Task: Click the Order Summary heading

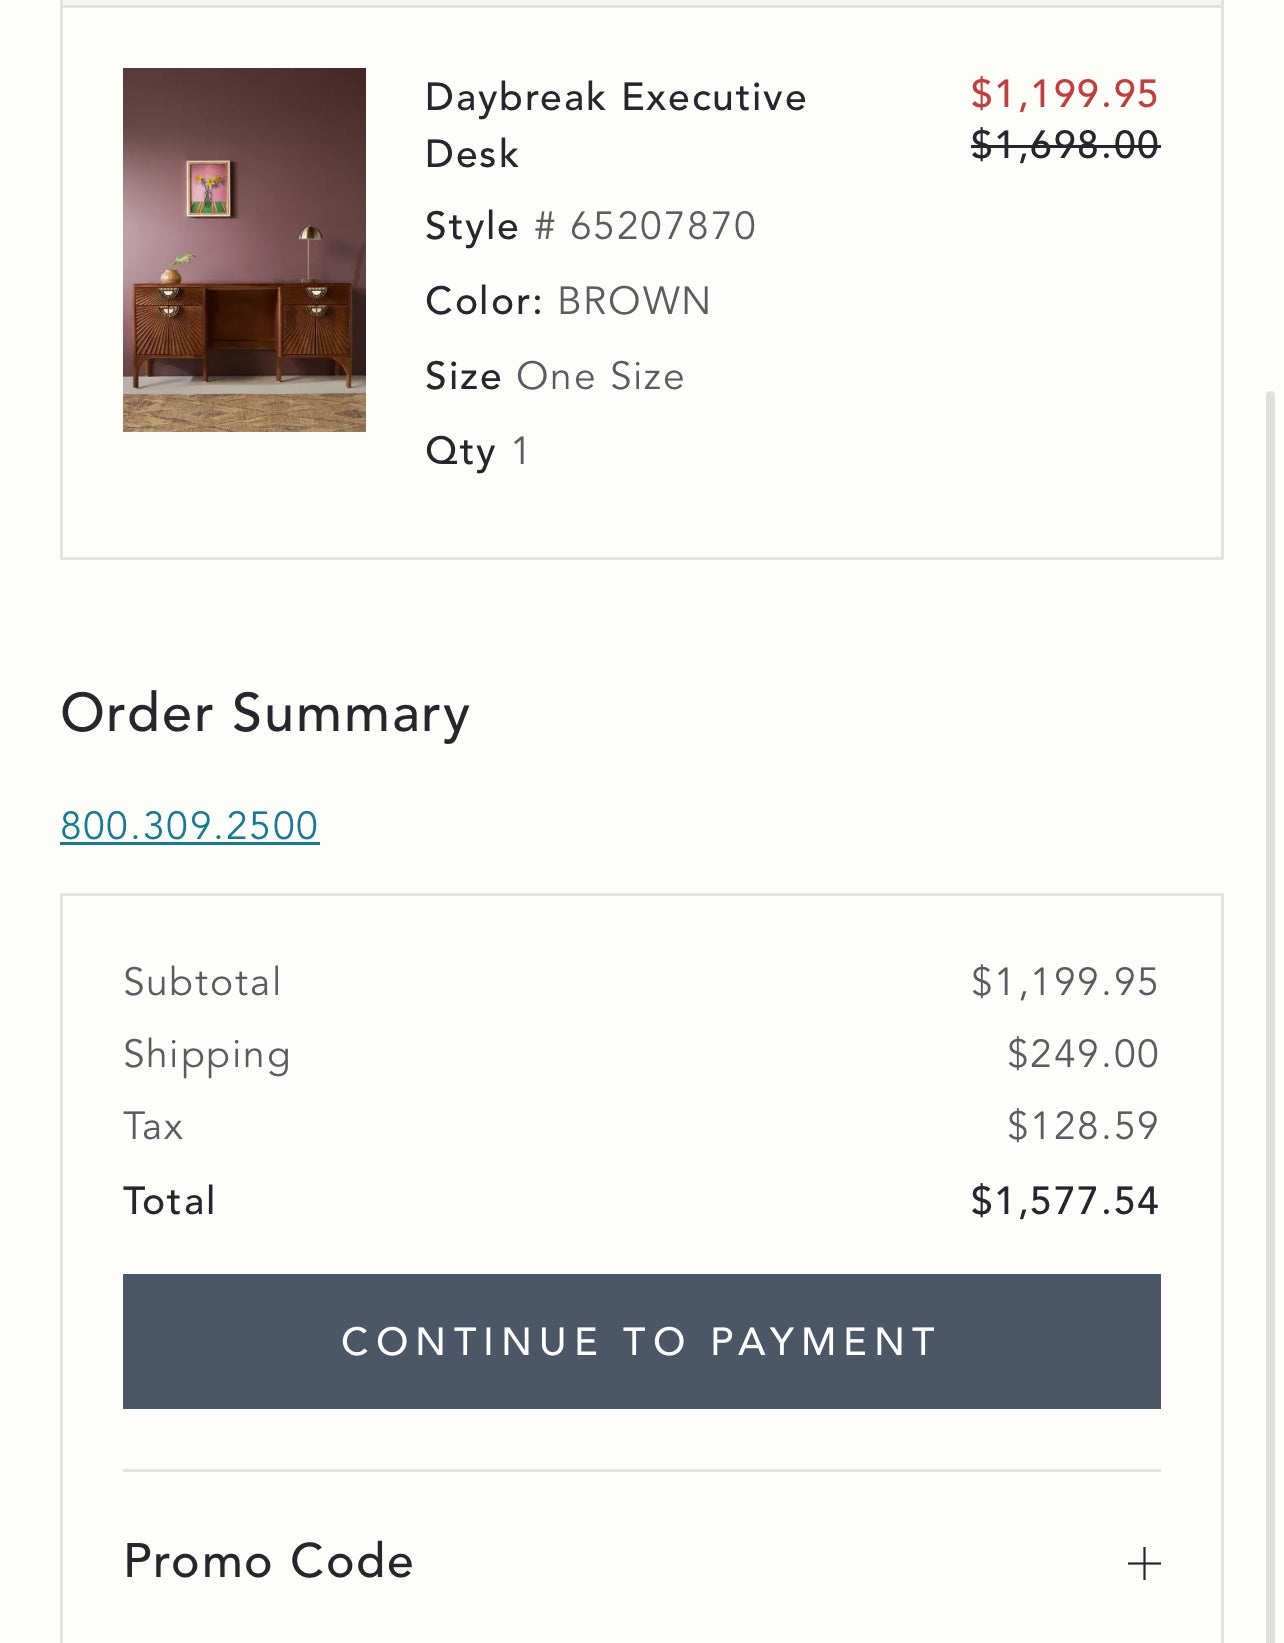Action: click(x=265, y=713)
